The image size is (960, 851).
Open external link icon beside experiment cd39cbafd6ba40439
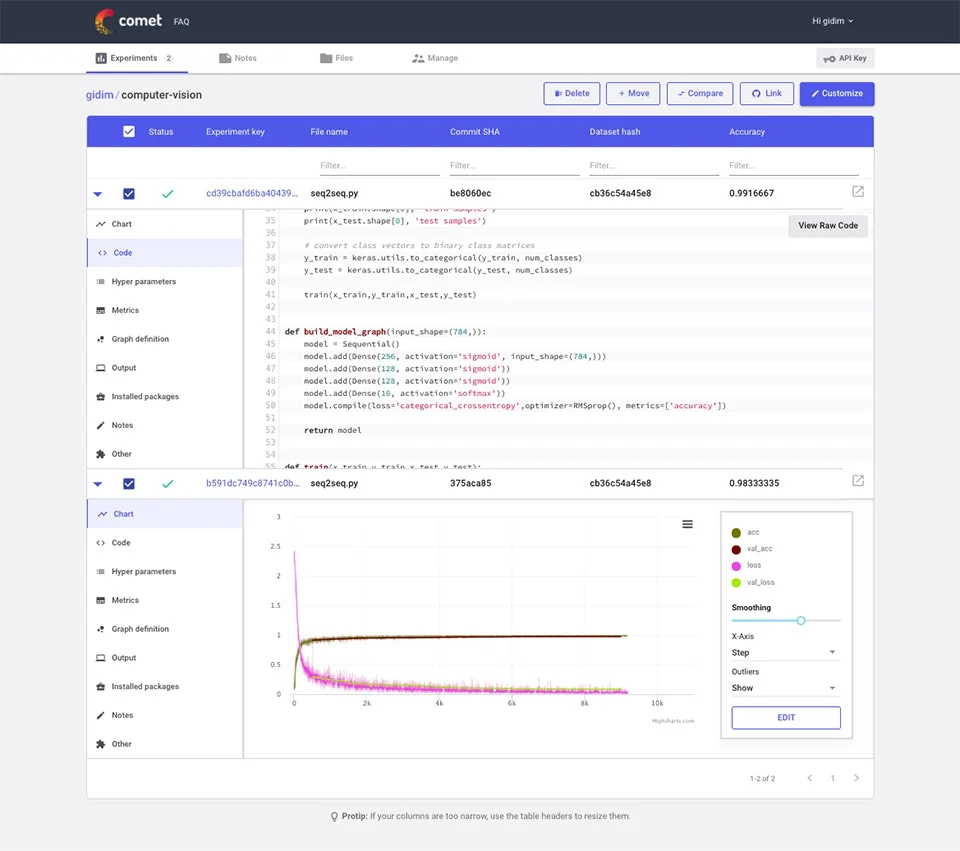tap(857, 191)
